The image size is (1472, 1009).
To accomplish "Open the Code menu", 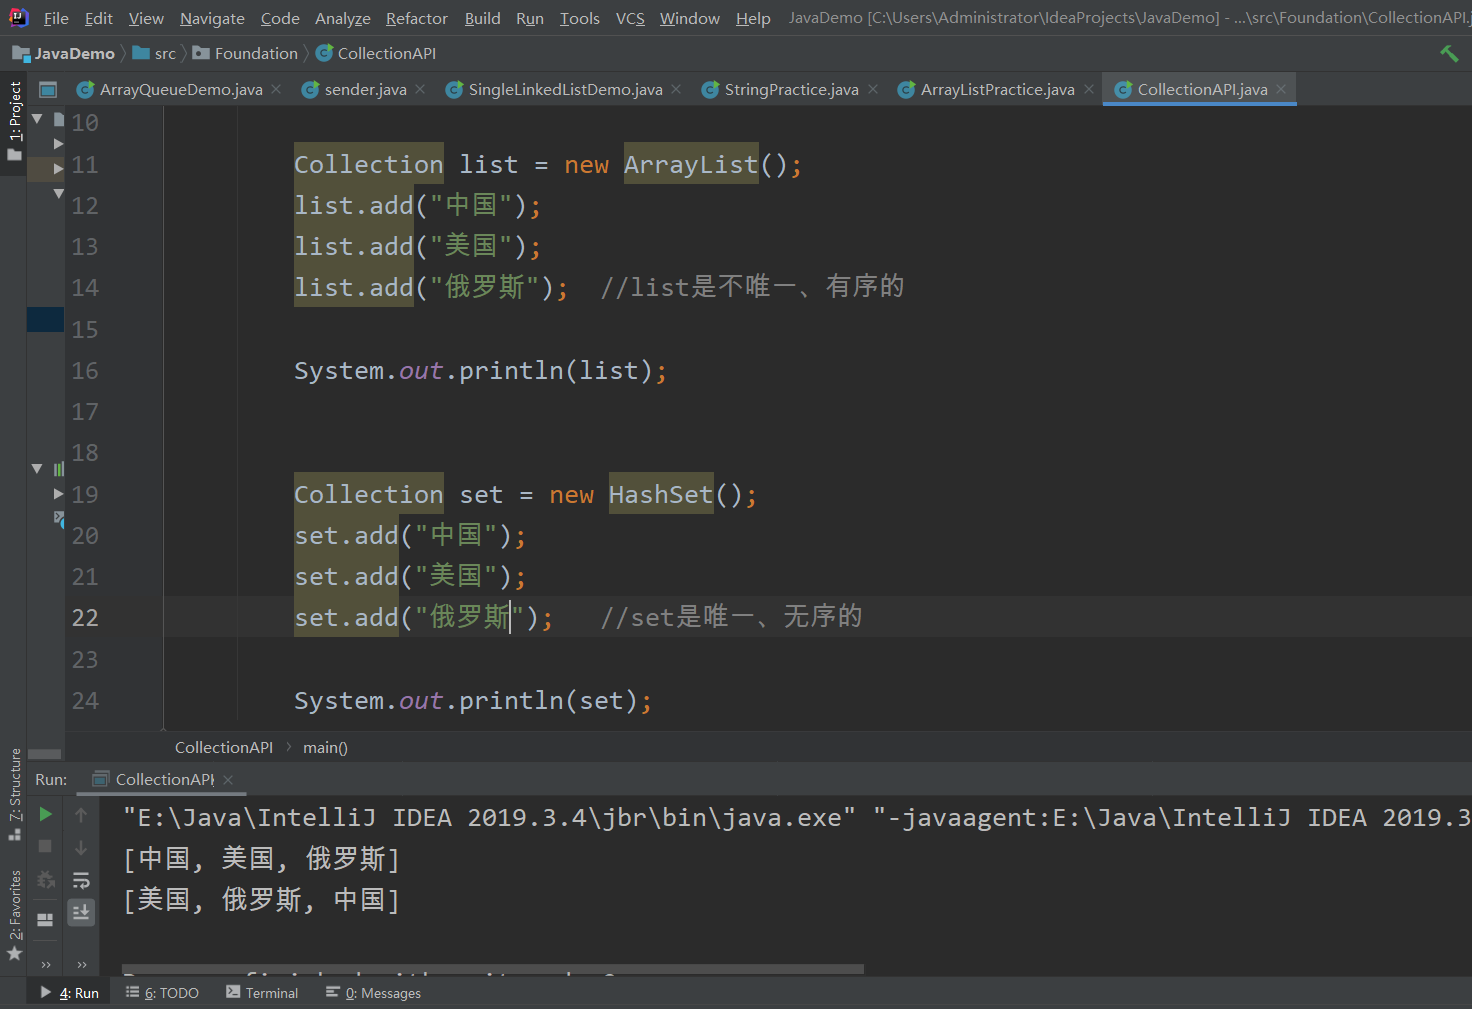I will pos(280,18).
